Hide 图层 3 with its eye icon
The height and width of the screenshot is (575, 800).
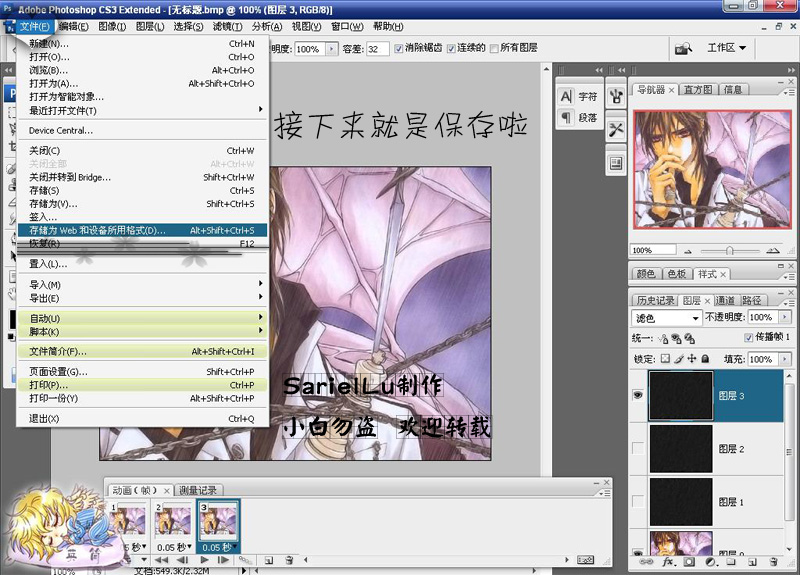pyautogui.click(x=638, y=395)
